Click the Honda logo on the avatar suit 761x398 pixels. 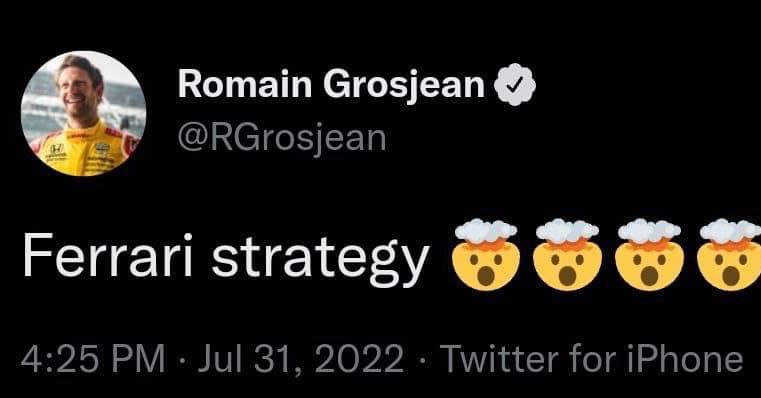coord(56,149)
